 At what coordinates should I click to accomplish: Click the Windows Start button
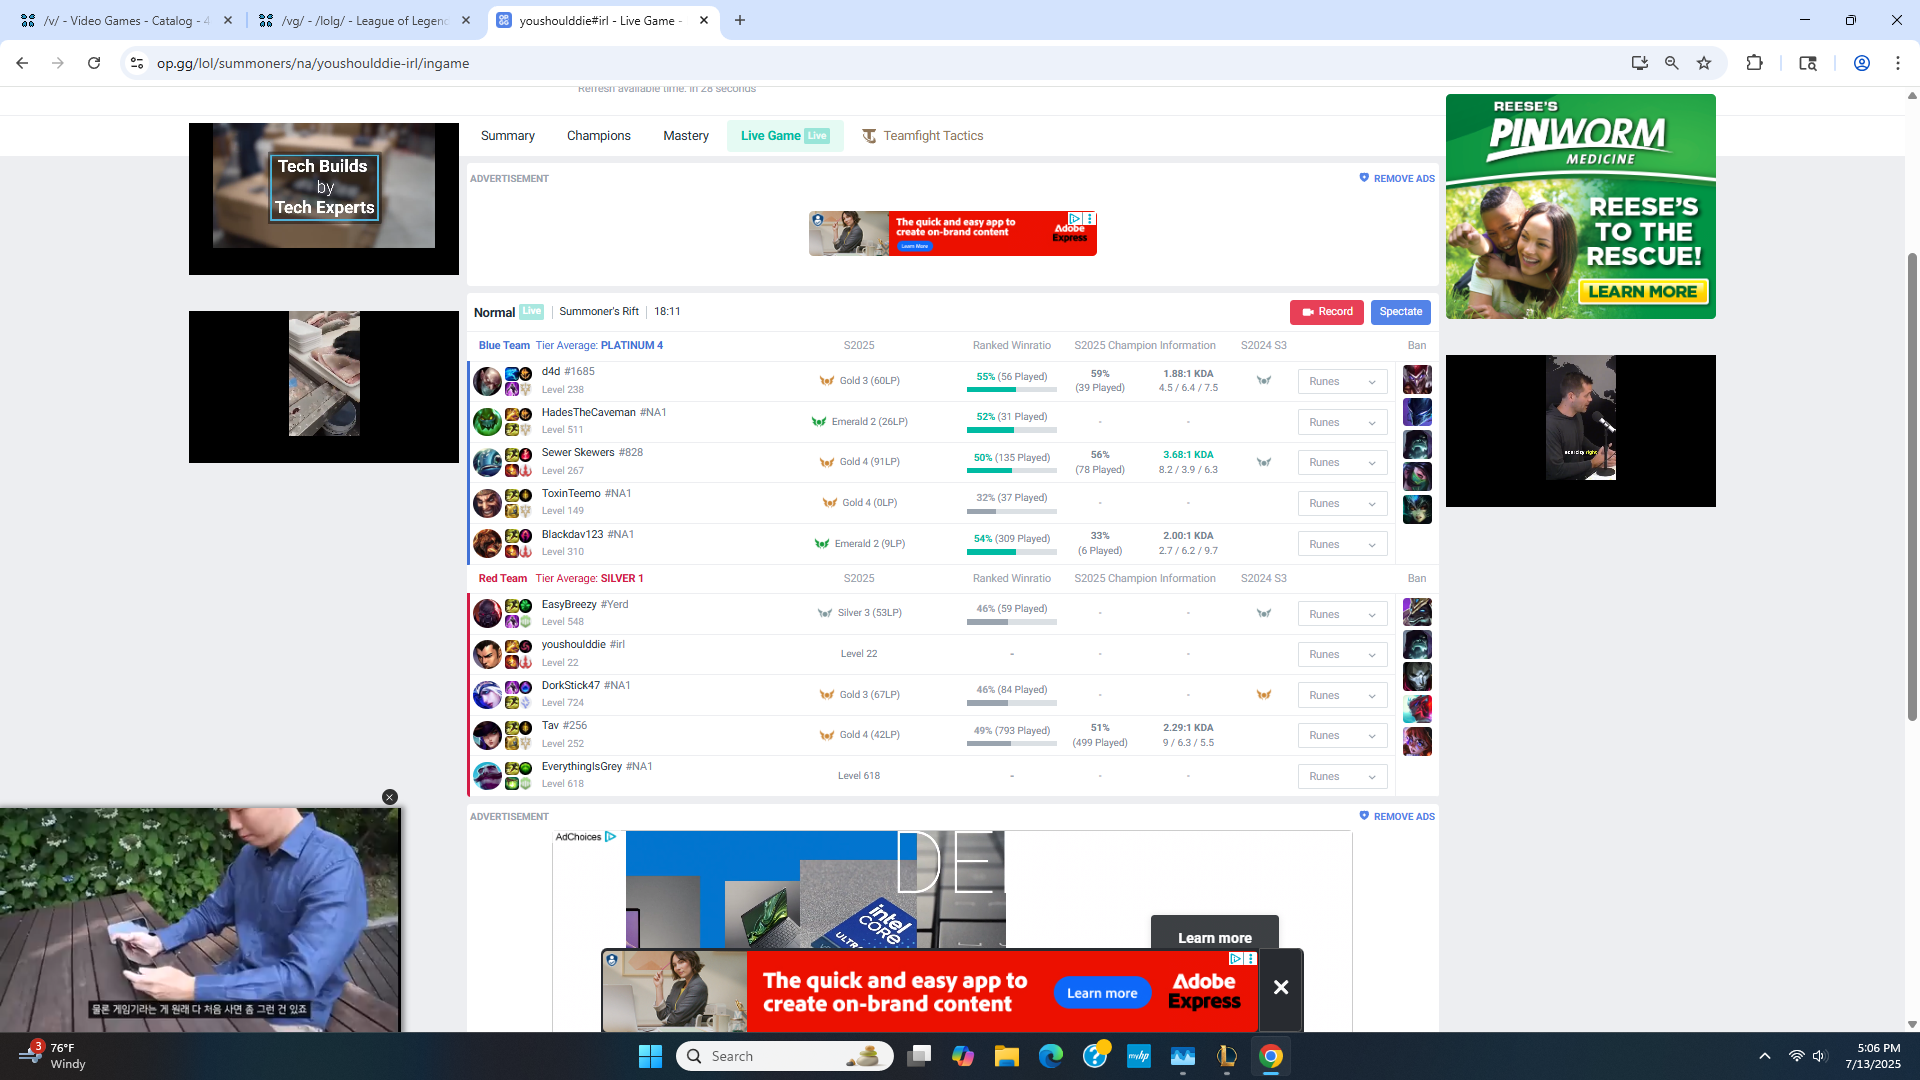[650, 1056]
